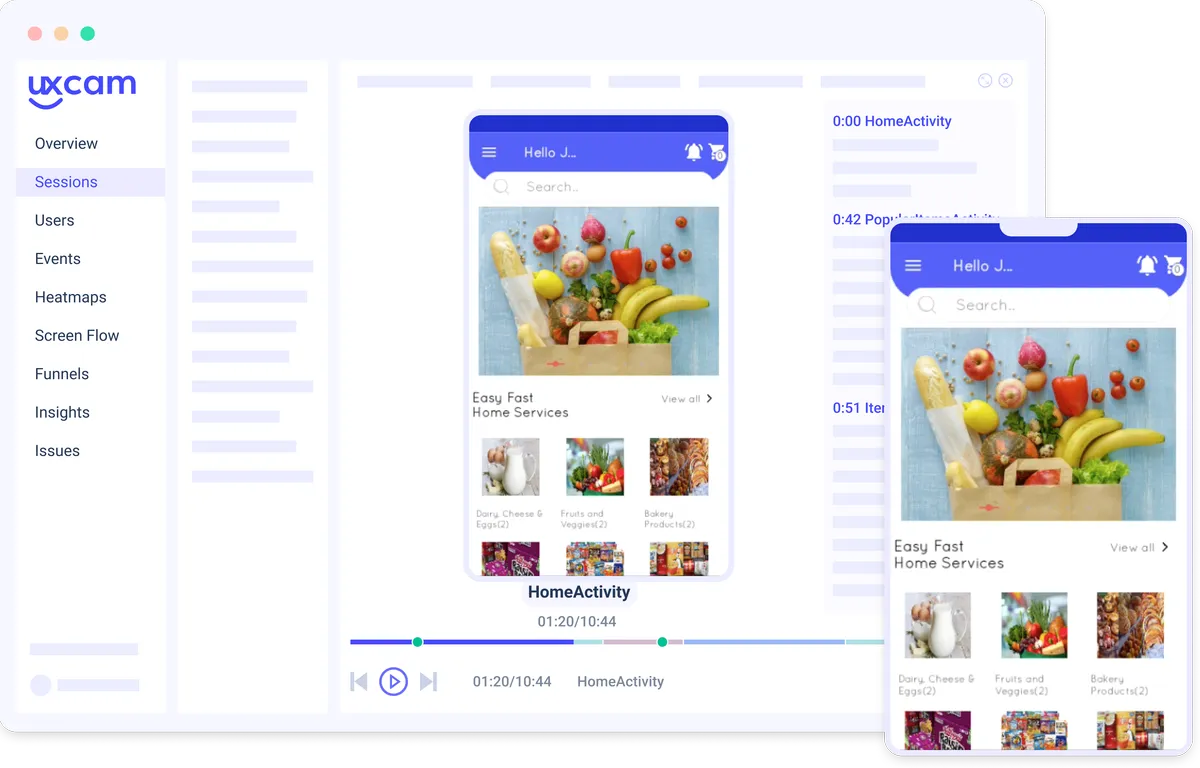Click HomeActivity text beside playback time

[620, 682]
